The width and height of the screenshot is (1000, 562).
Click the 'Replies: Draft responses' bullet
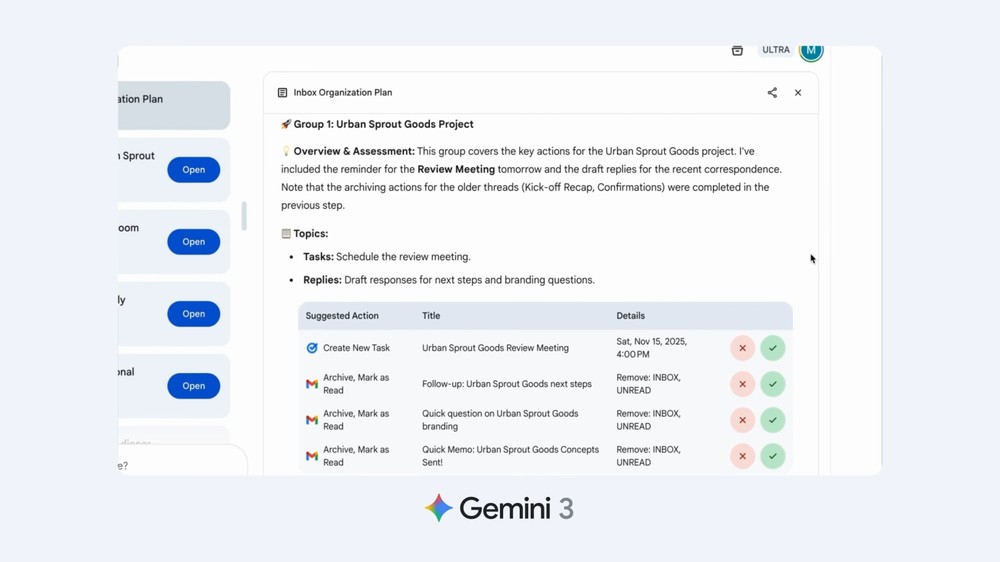(x=448, y=280)
